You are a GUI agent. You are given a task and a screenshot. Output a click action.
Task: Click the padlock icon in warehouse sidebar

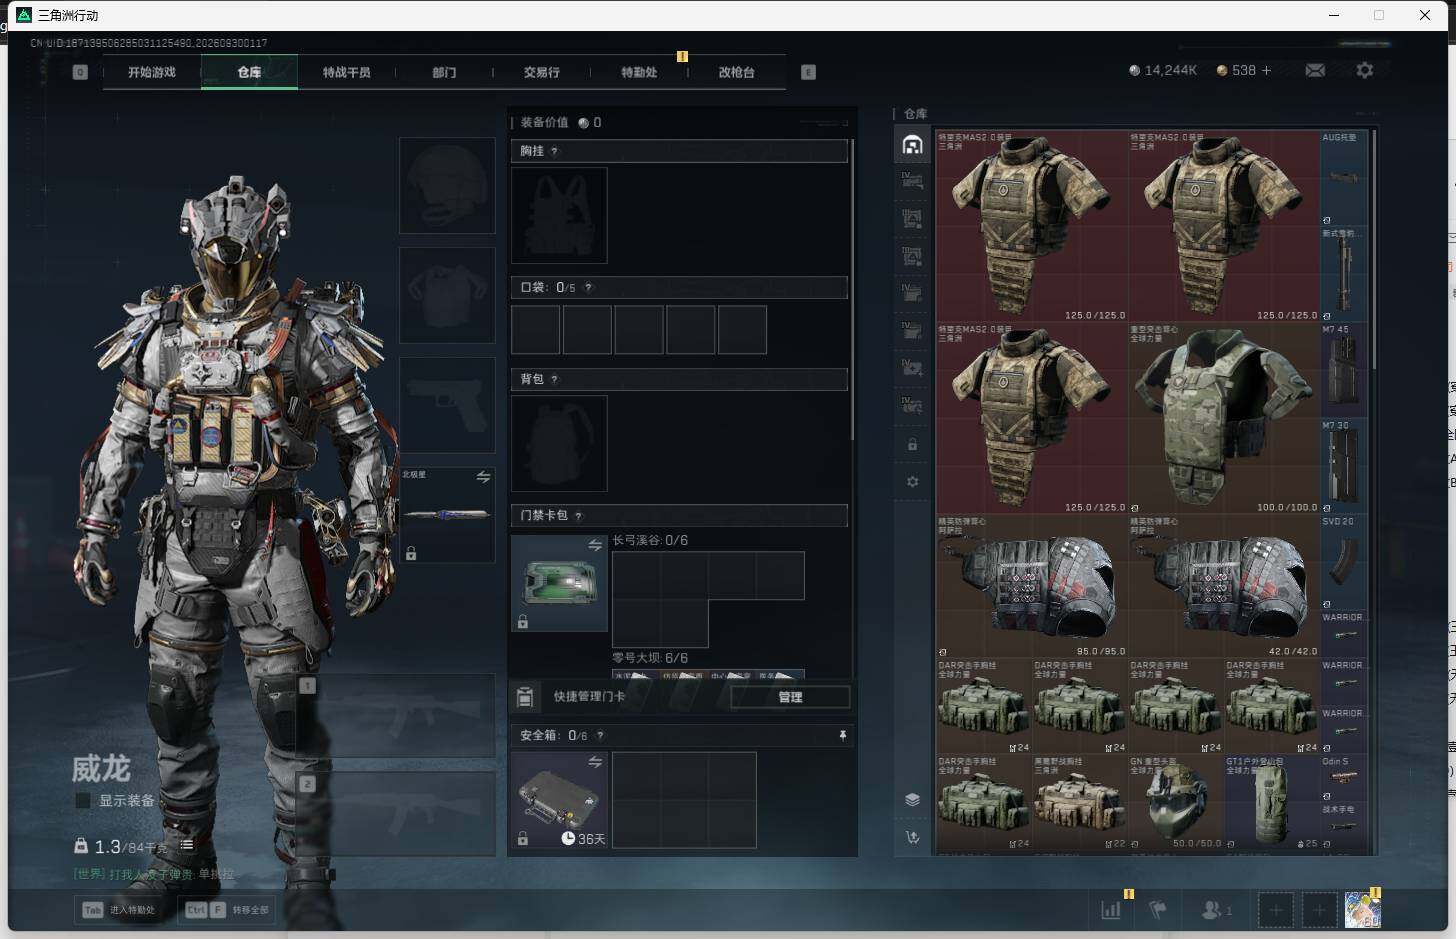point(912,444)
